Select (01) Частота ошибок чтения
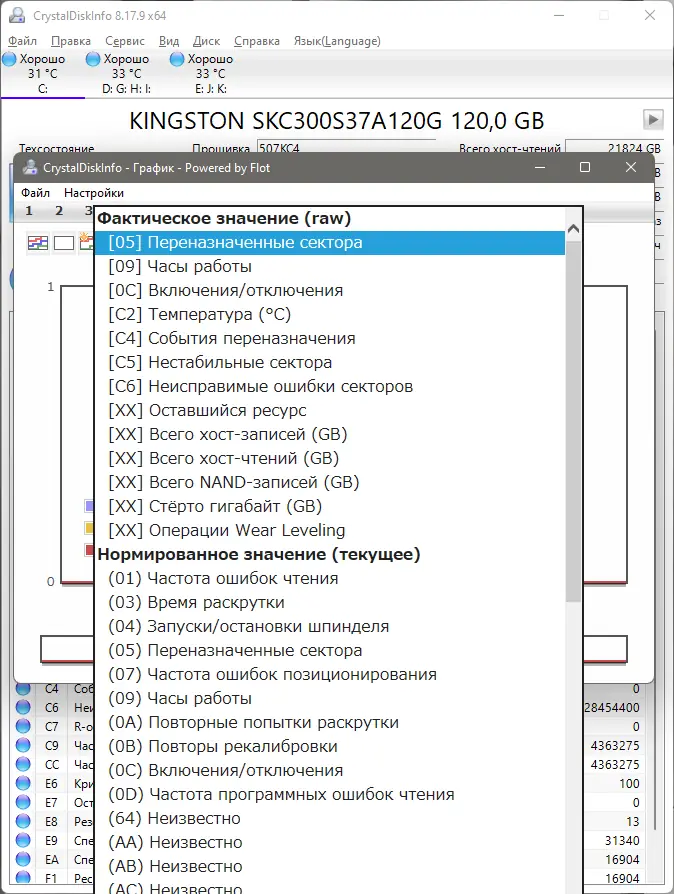This screenshot has height=894, width=674. [x=330, y=579]
